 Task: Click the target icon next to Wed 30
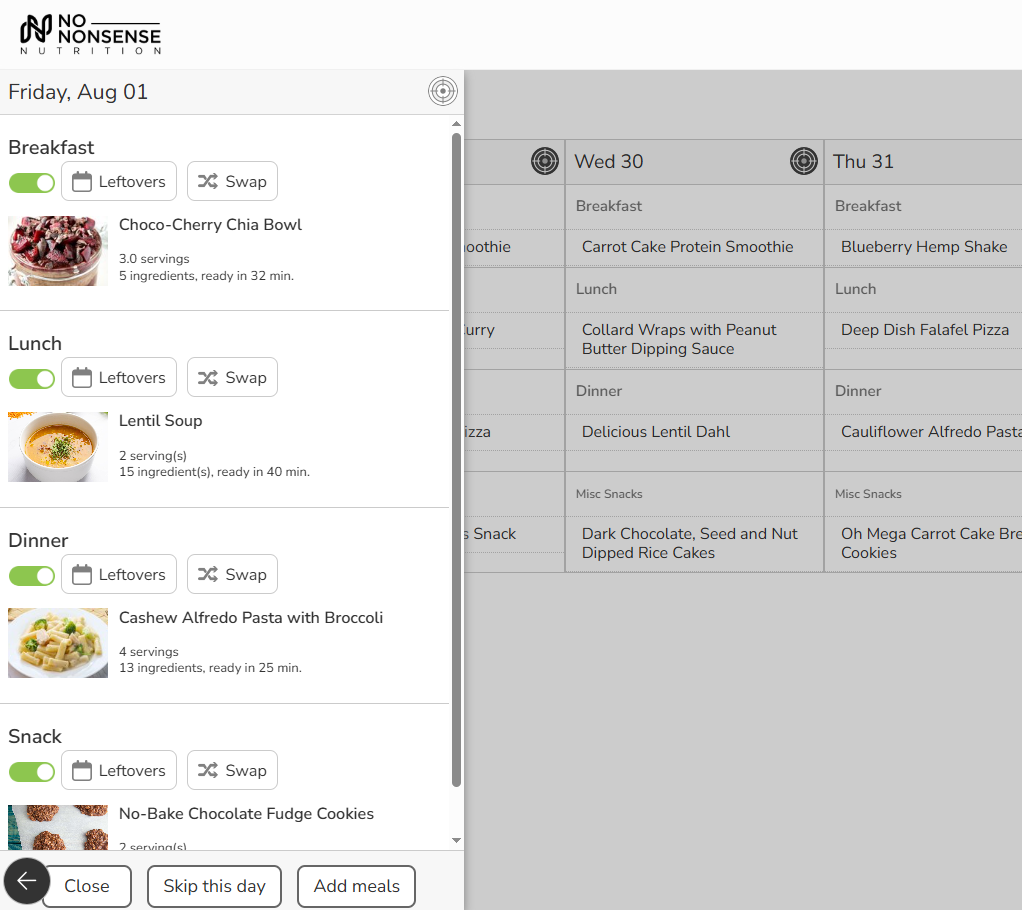(x=803, y=161)
